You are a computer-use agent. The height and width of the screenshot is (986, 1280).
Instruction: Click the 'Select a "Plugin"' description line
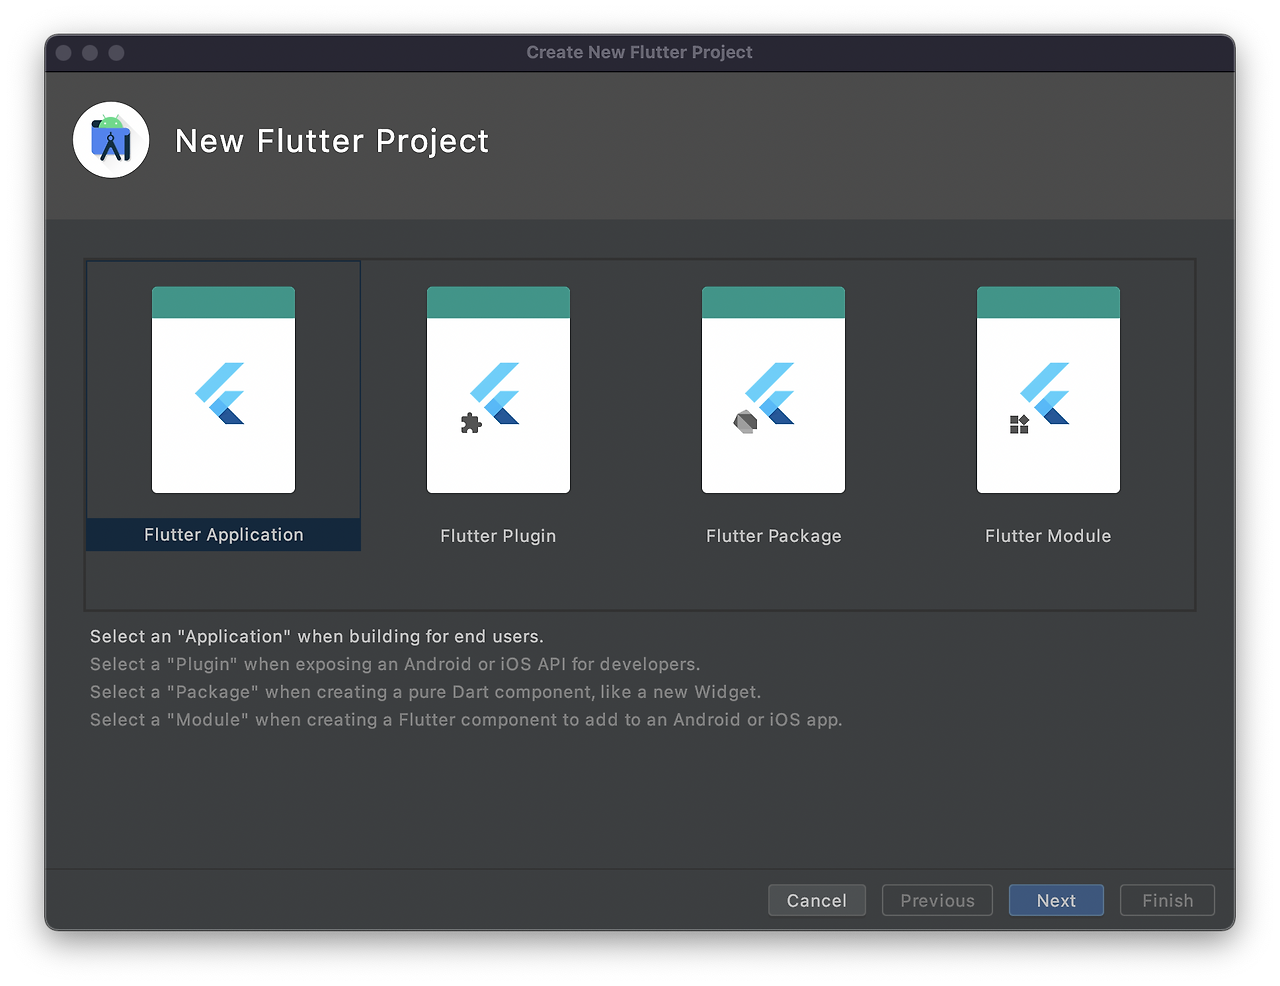point(395,664)
